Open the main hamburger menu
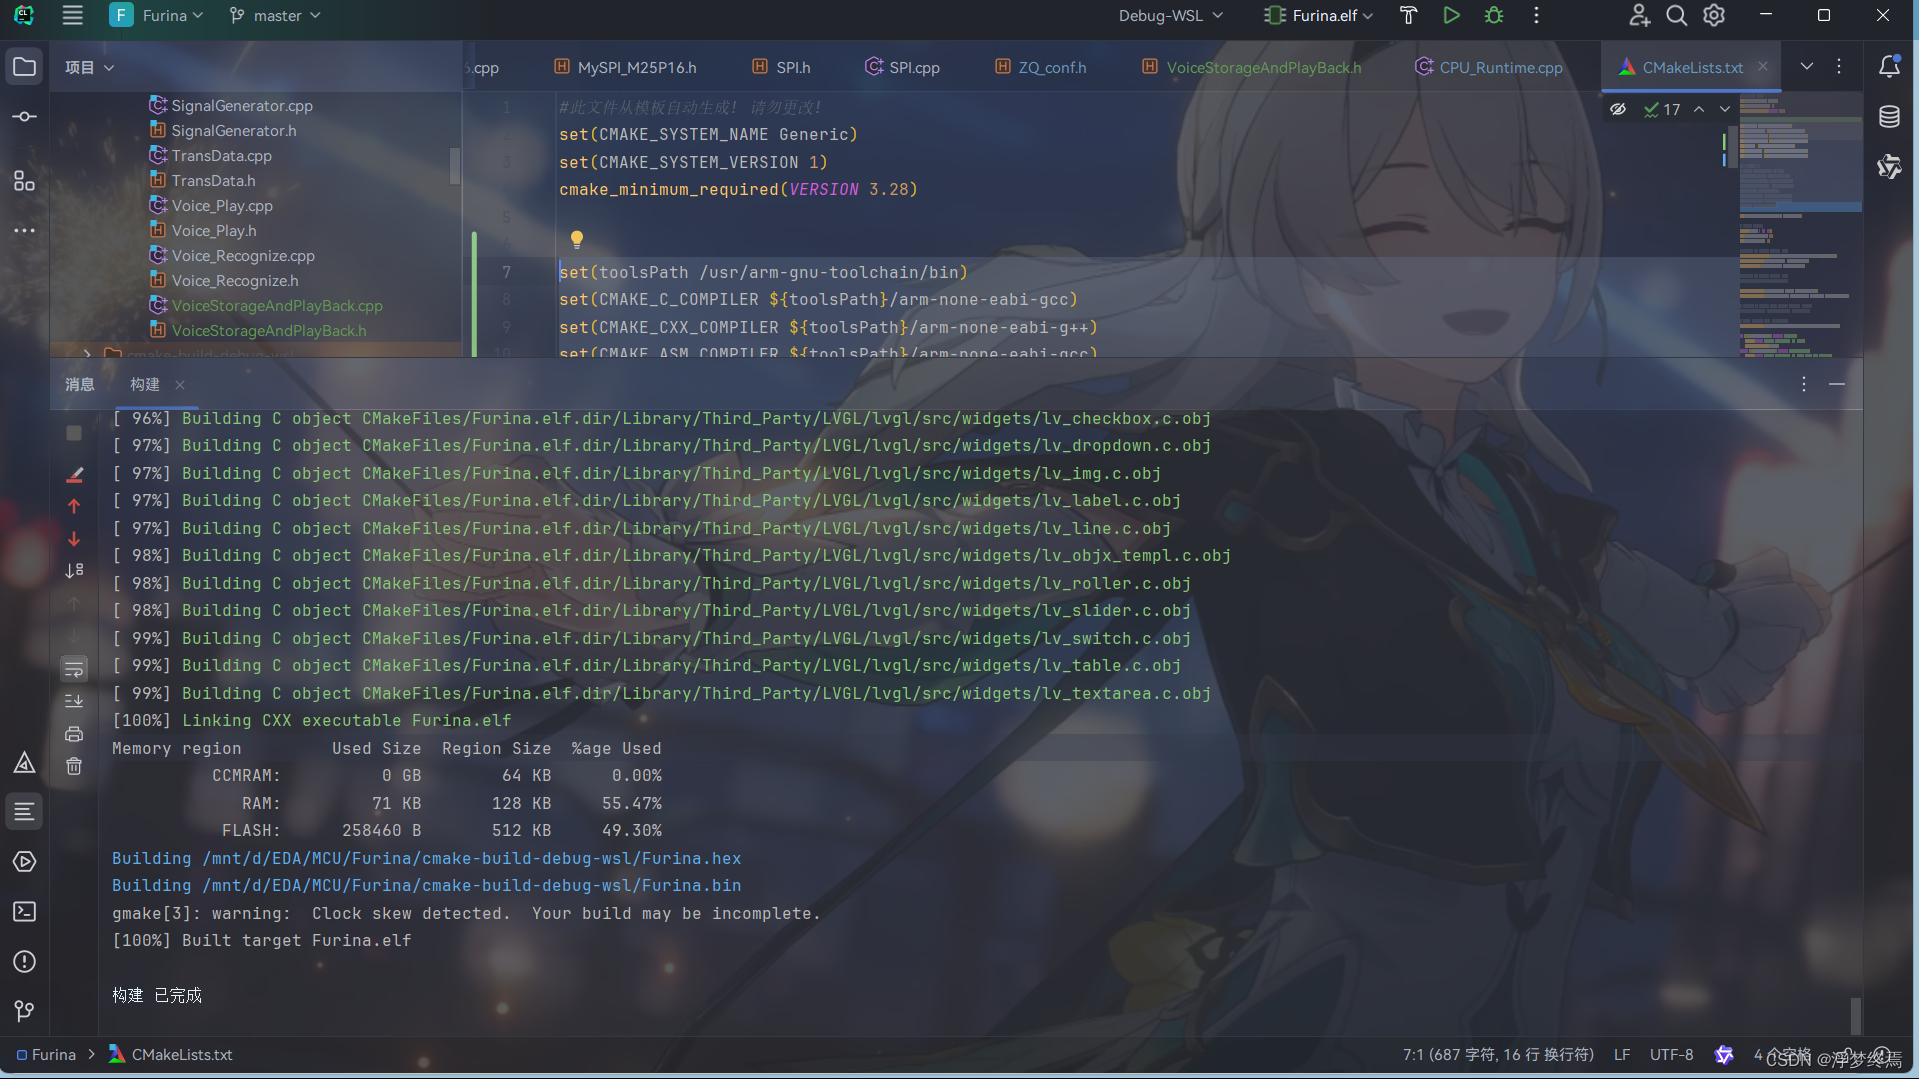The image size is (1919, 1079). (x=72, y=15)
